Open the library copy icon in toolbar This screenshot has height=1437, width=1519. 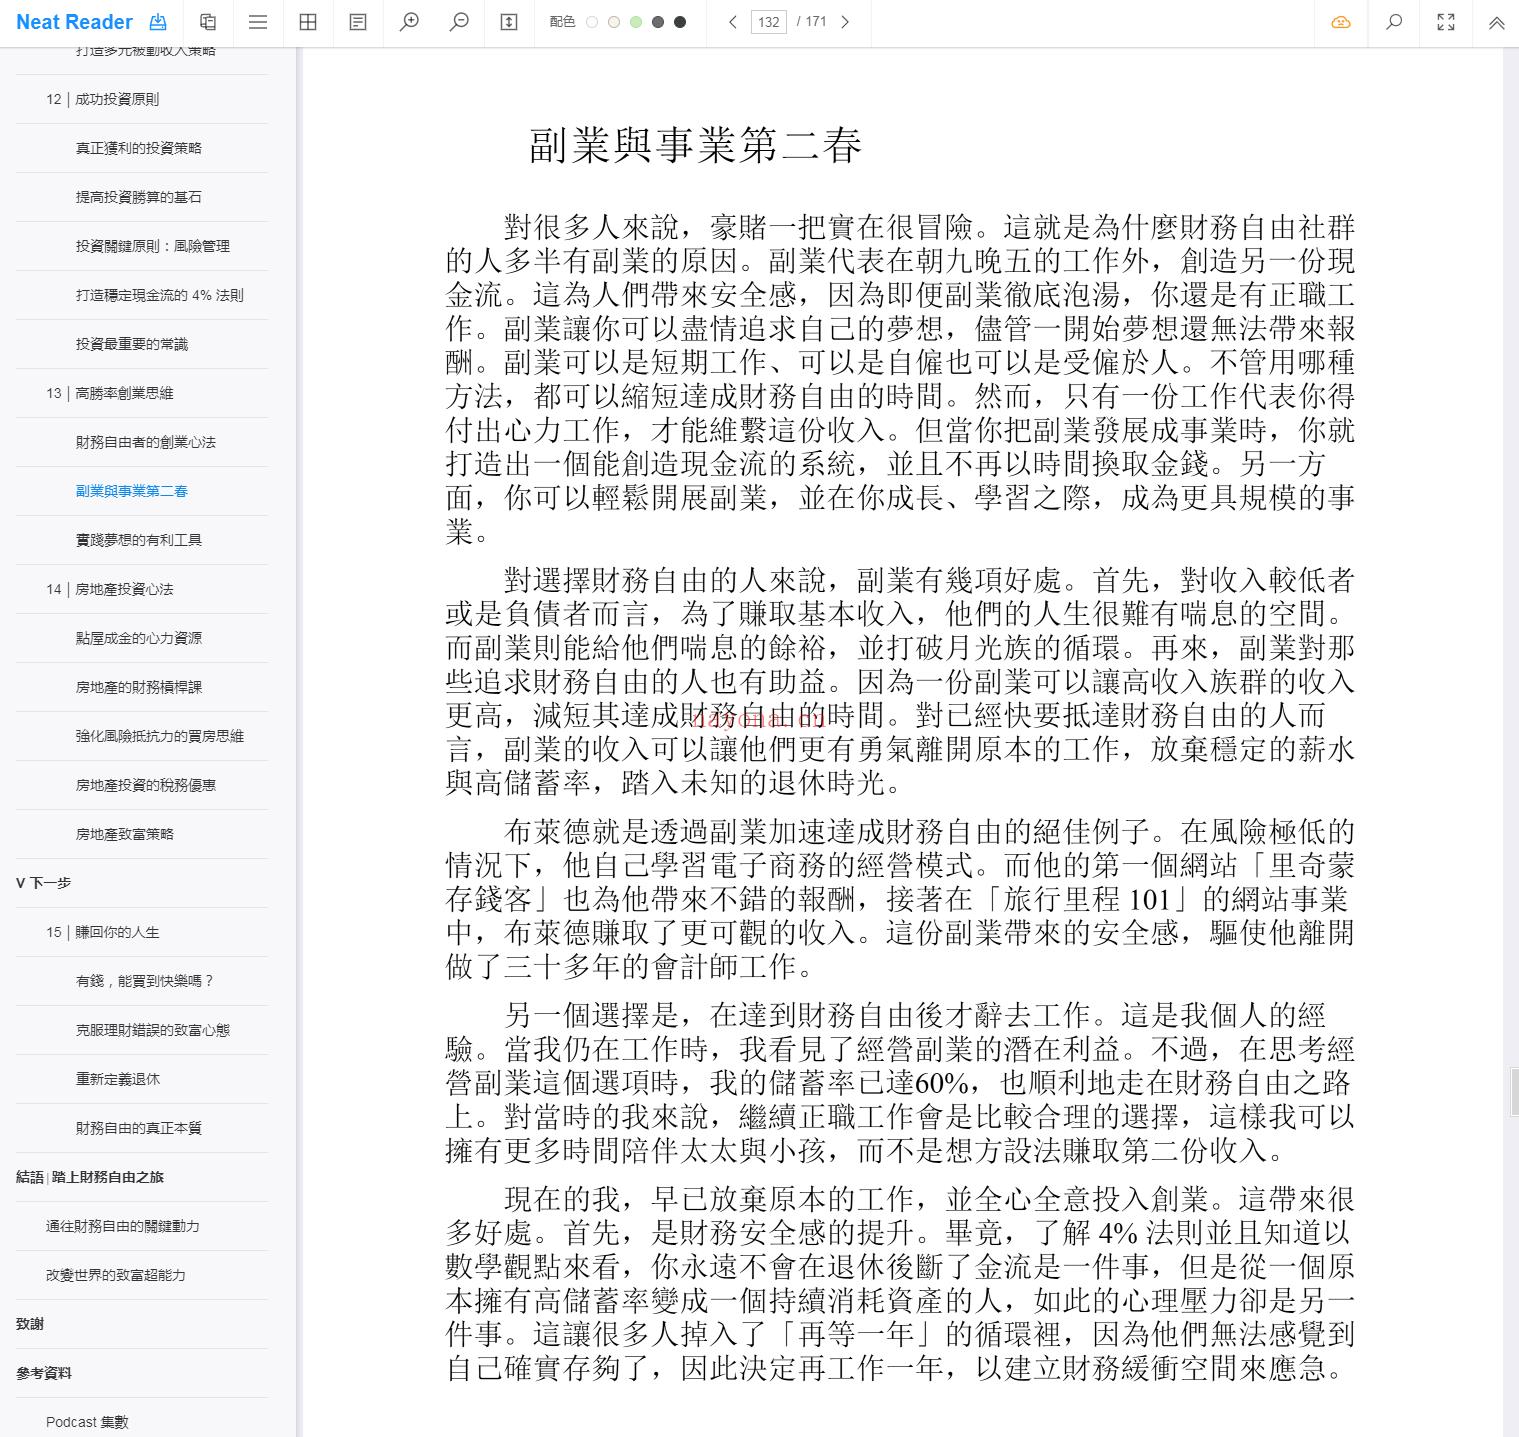coord(208,22)
